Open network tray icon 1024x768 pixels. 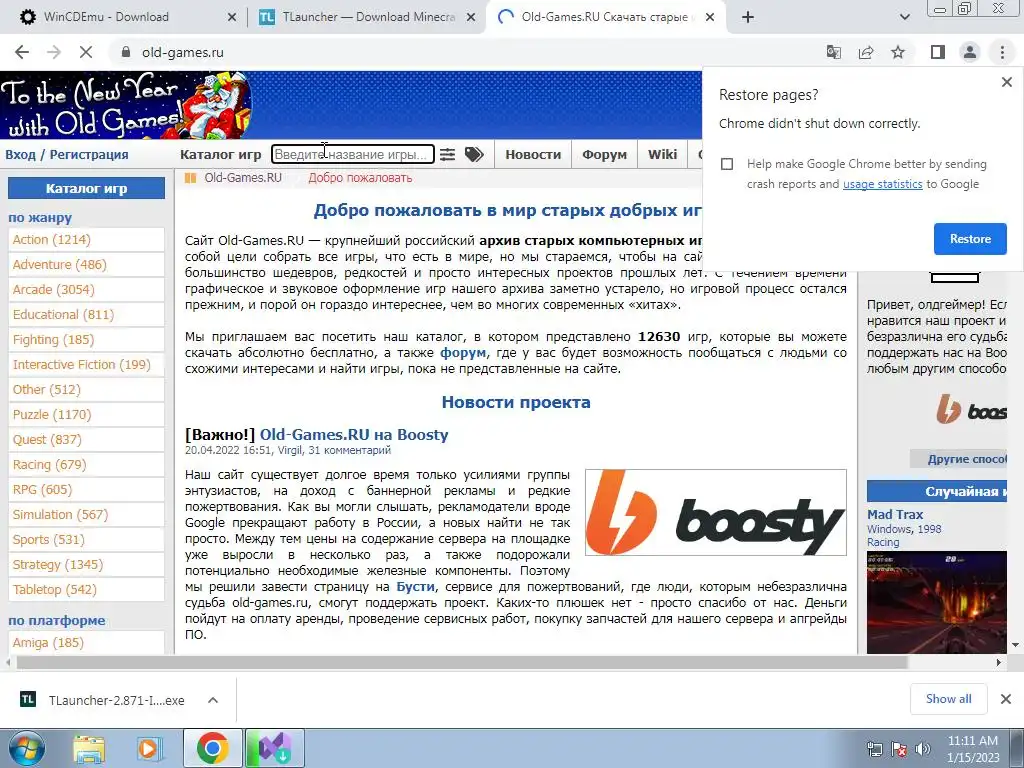coord(874,748)
